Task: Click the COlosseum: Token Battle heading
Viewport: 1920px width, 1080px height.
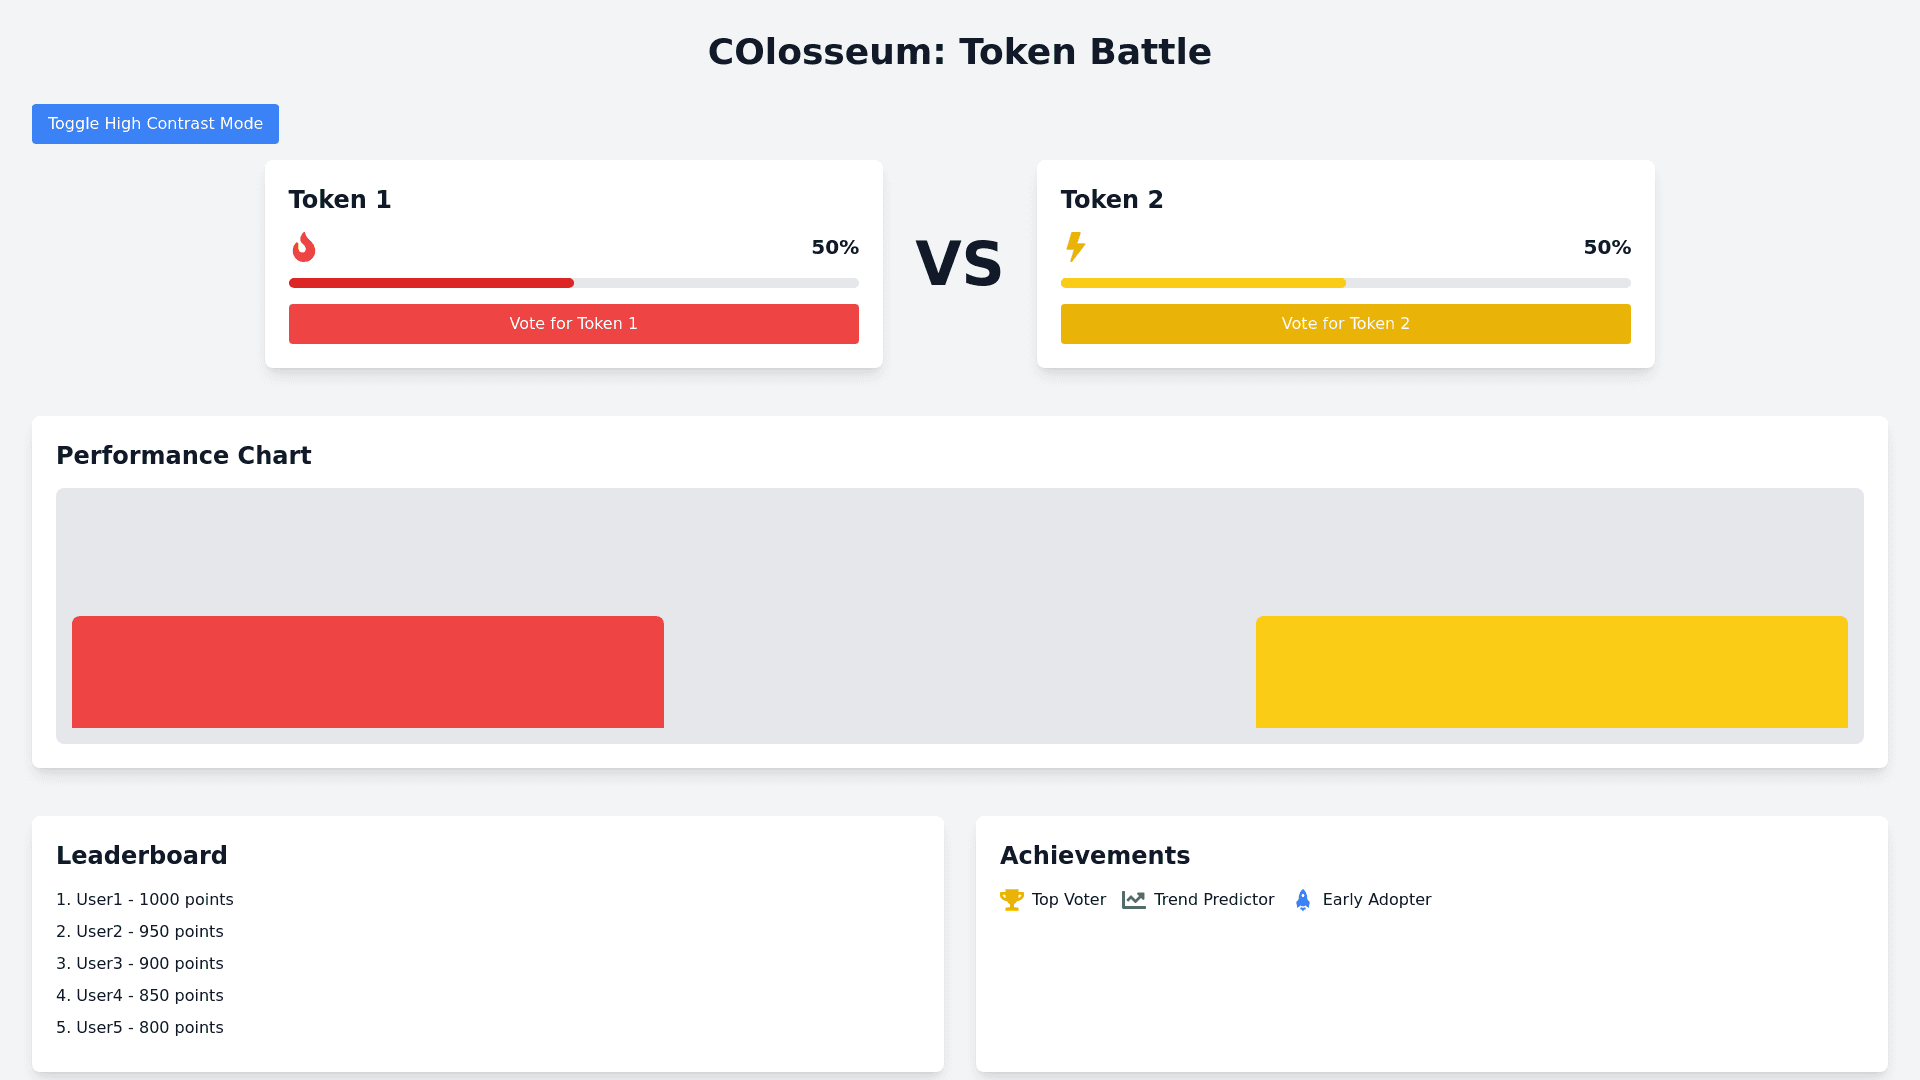Action: (x=959, y=52)
